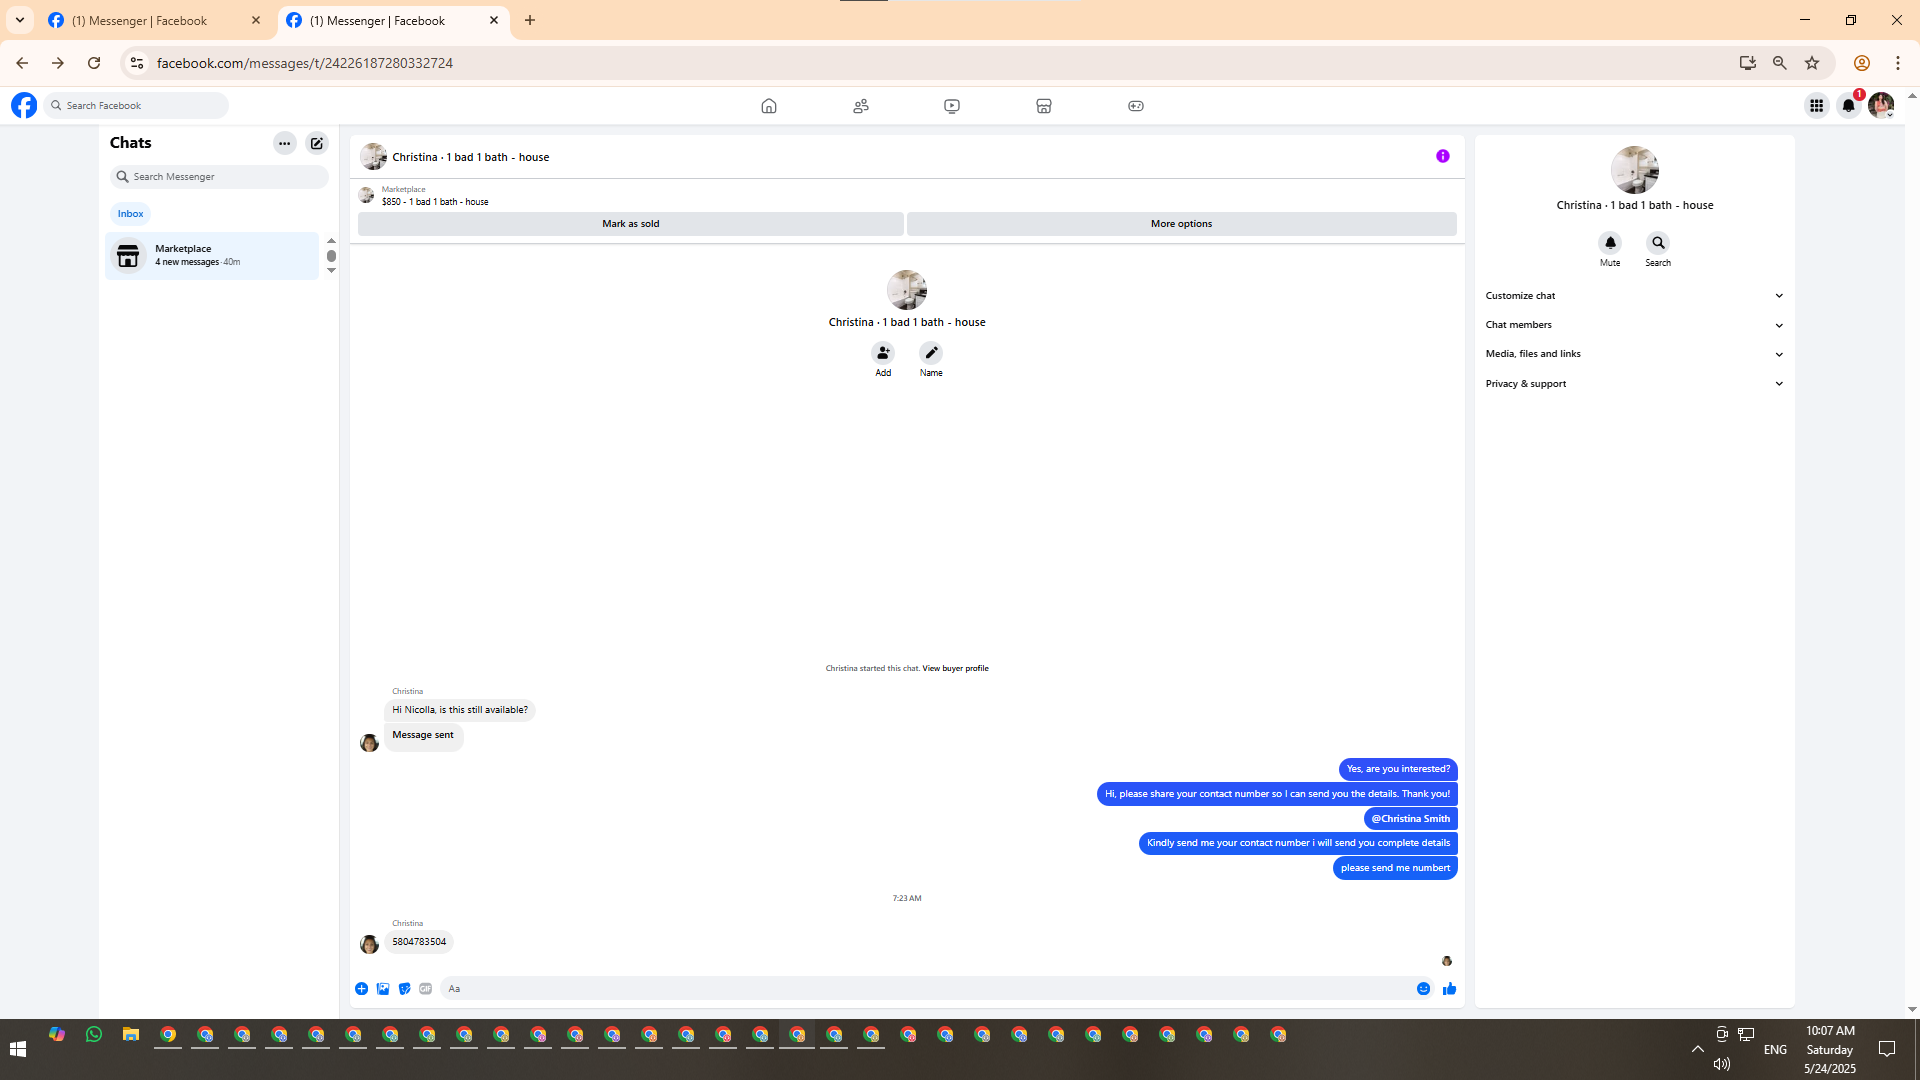
Task: Select the Inbox filter tab
Action: pyautogui.click(x=130, y=214)
